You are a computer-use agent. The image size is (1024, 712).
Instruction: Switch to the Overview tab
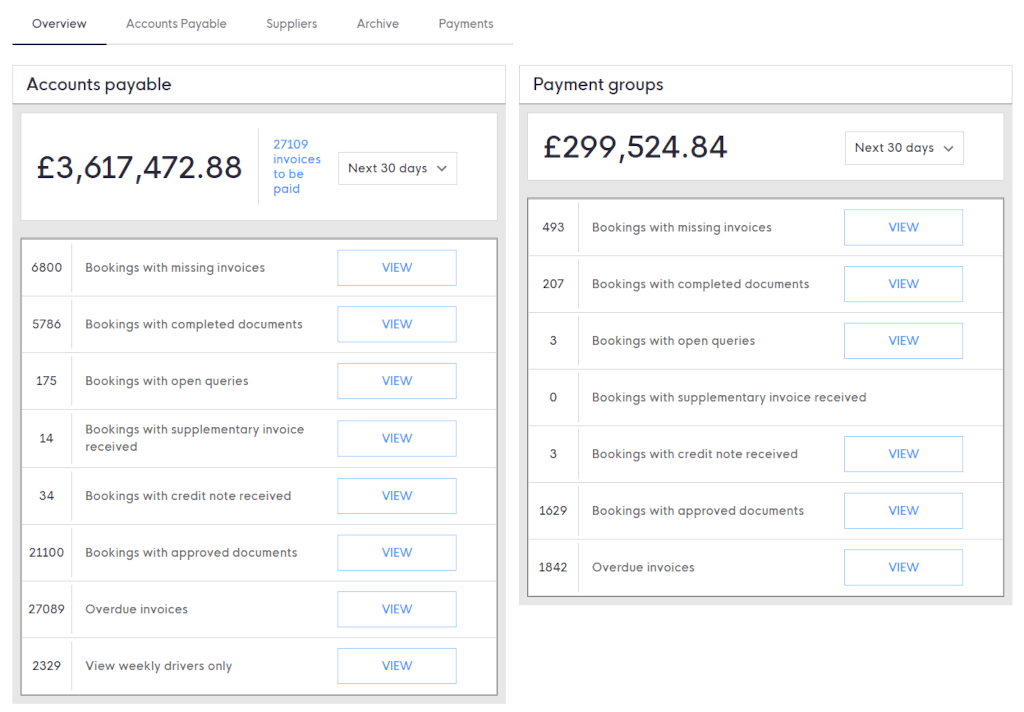coord(59,24)
